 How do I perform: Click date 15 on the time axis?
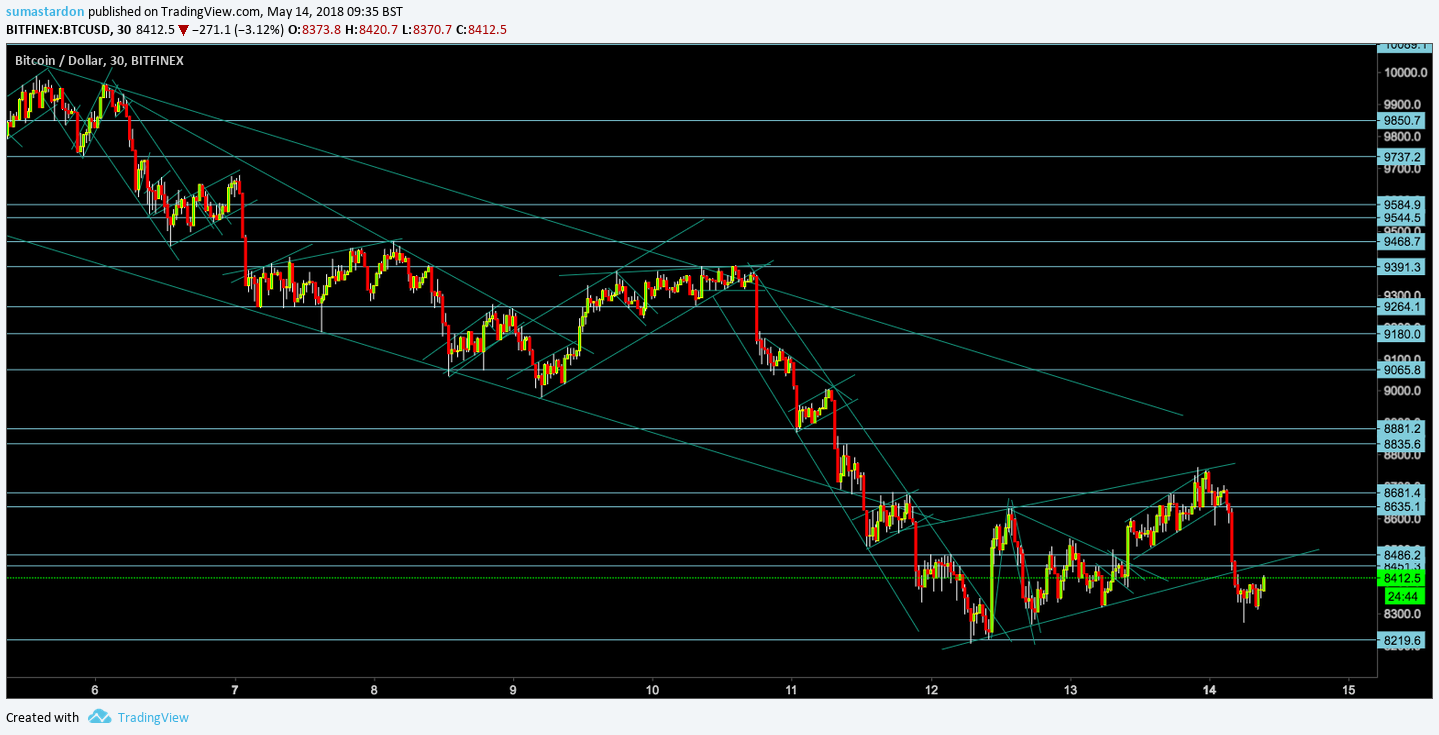tap(1348, 690)
